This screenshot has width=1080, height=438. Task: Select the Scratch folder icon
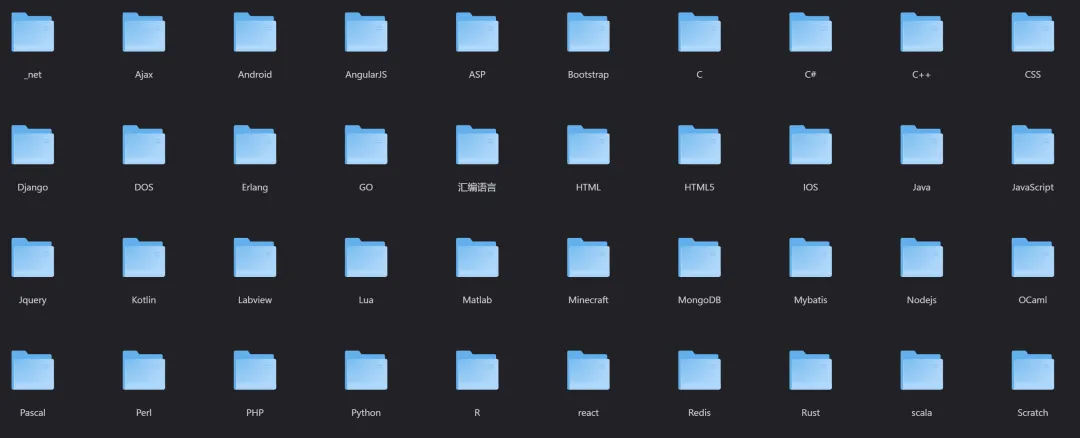[1032, 371]
